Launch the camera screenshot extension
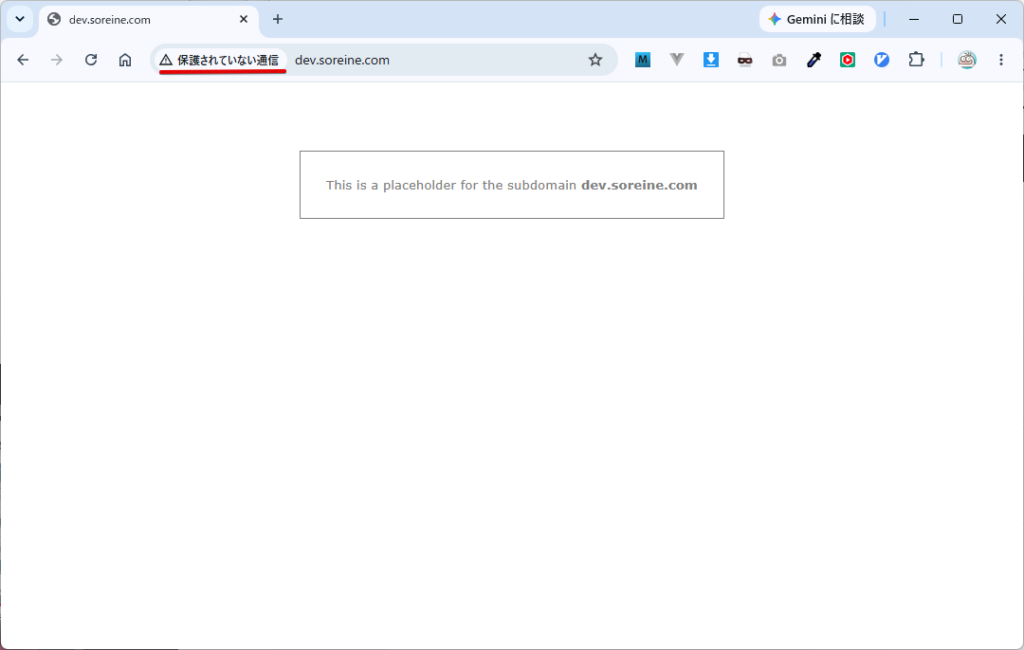The height and width of the screenshot is (650, 1024). click(x=779, y=60)
